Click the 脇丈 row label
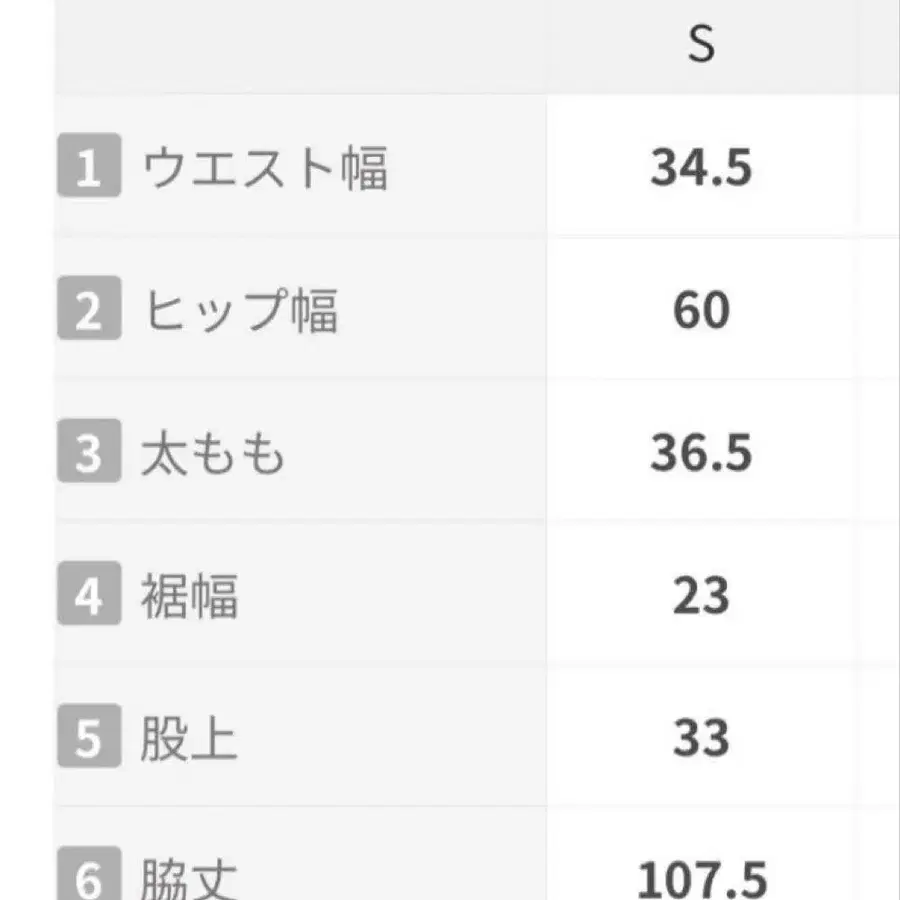 click(189, 878)
